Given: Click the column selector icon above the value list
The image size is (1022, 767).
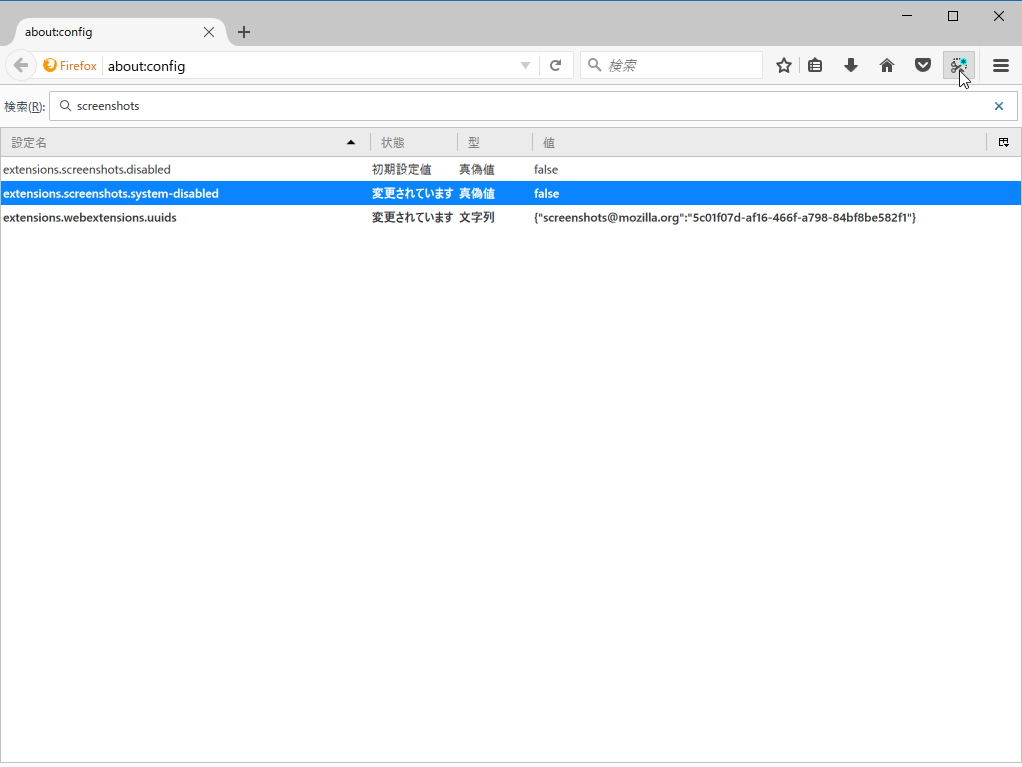Looking at the screenshot, I should pos(1003,142).
